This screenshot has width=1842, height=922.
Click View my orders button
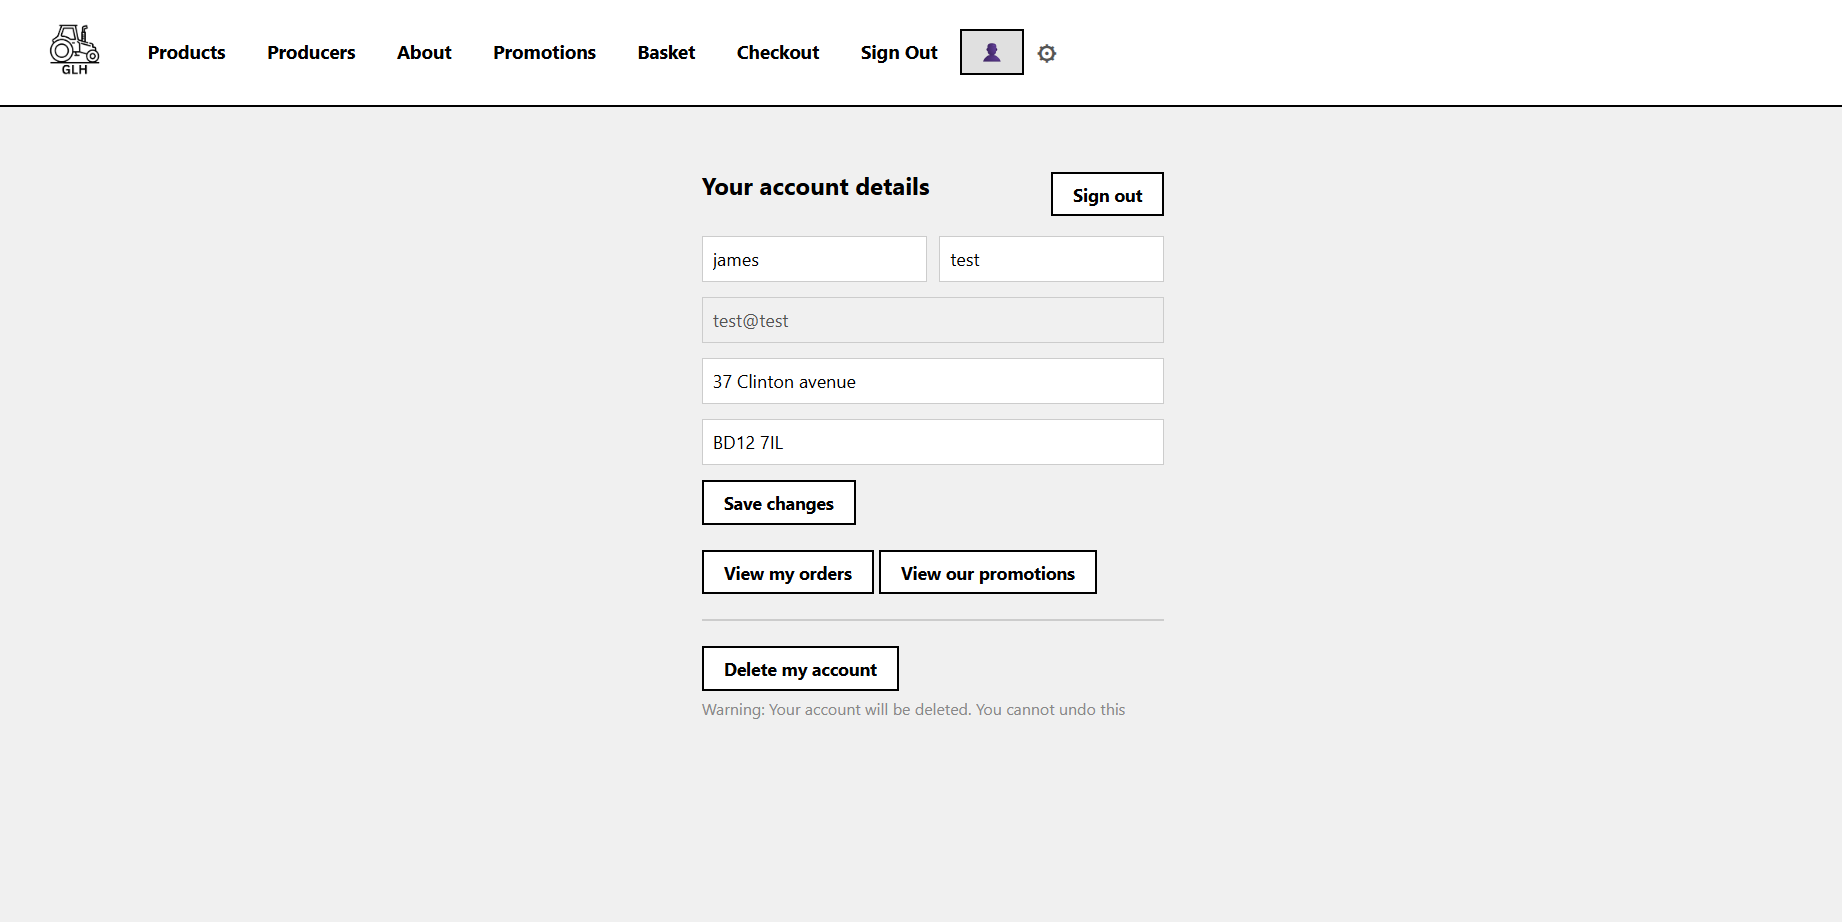click(x=787, y=572)
